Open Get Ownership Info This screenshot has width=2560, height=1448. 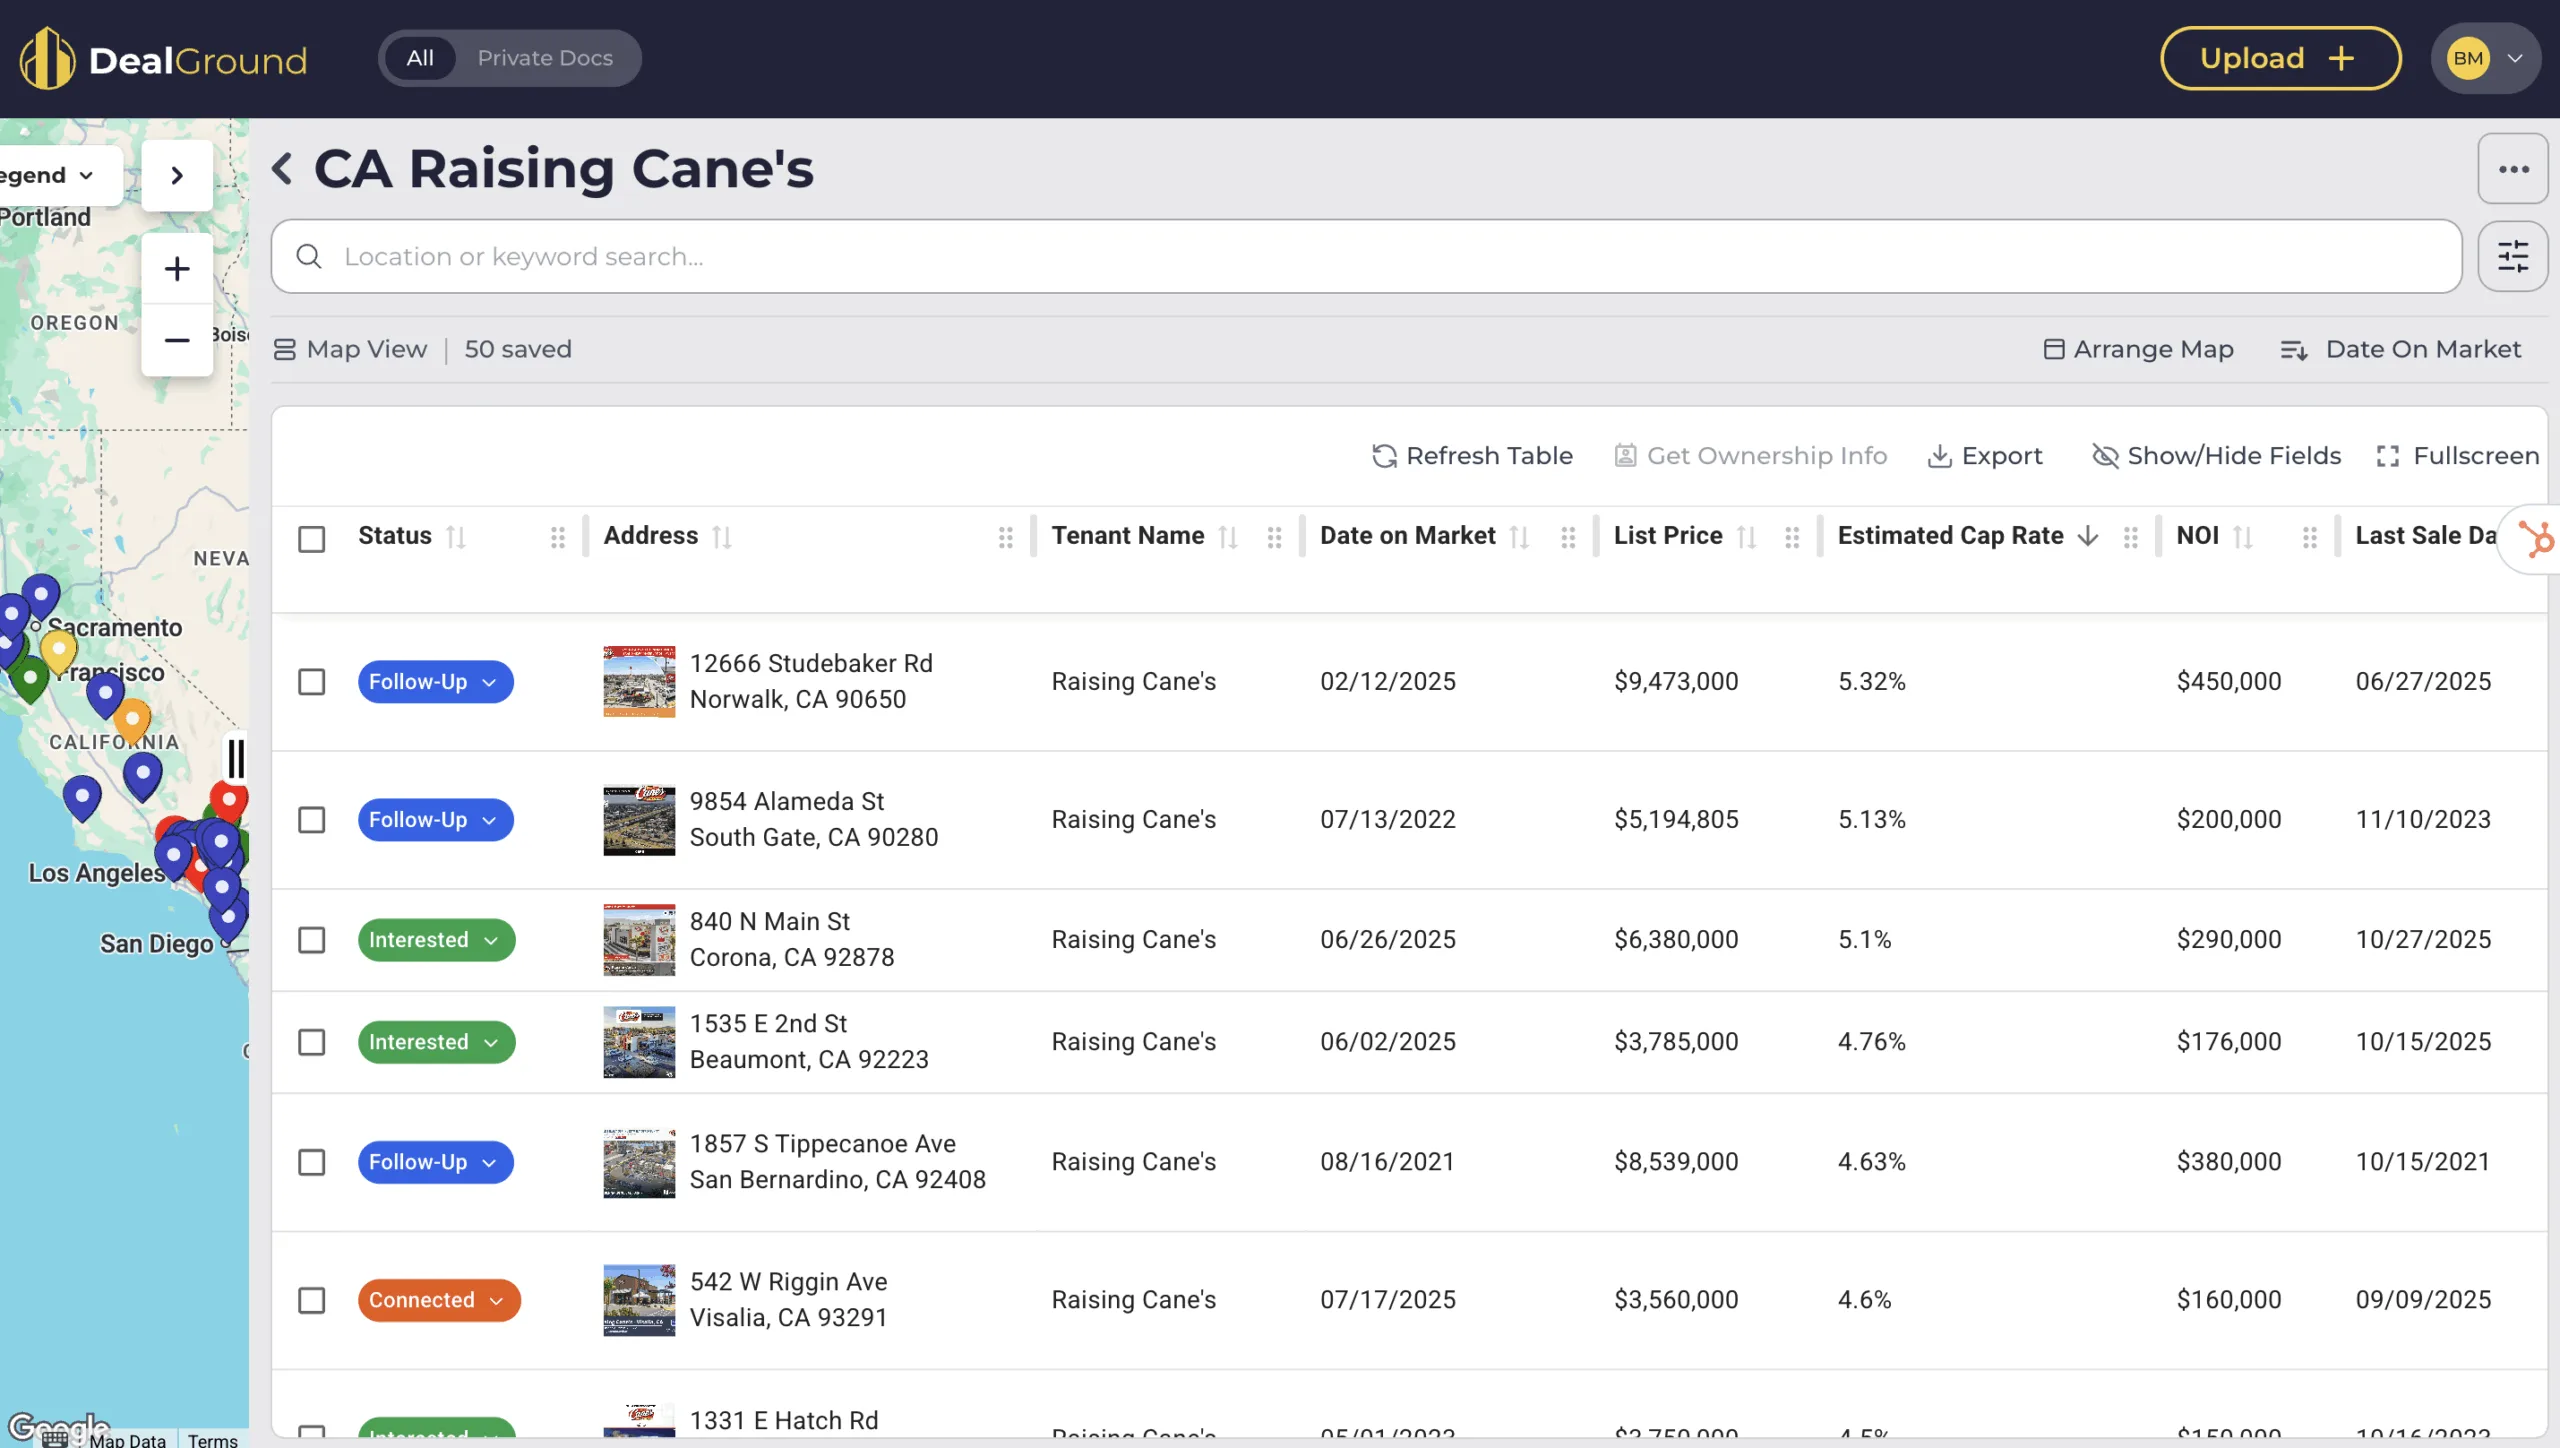click(x=1750, y=455)
